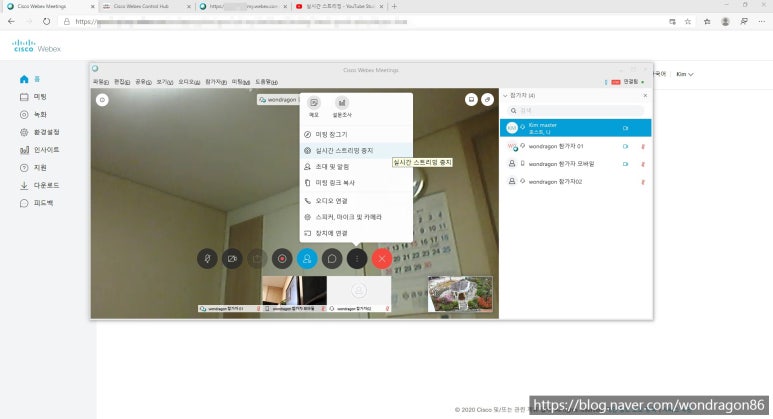Open the 보기 menu in Webex Meetings
The image size is (773, 419).
click(165, 82)
